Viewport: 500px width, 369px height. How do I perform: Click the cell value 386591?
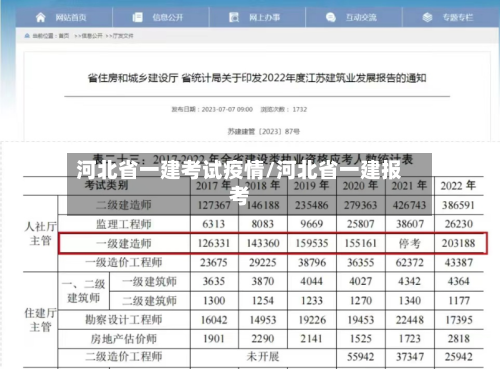pyautogui.click(x=458, y=205)
